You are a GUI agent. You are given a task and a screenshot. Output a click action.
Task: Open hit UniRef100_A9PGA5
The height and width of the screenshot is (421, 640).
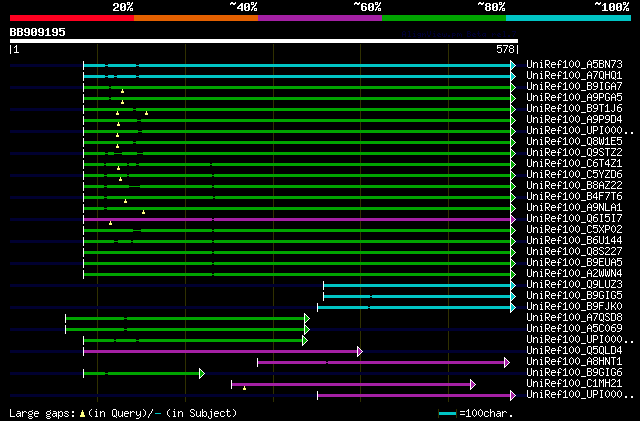click(574, 98)
